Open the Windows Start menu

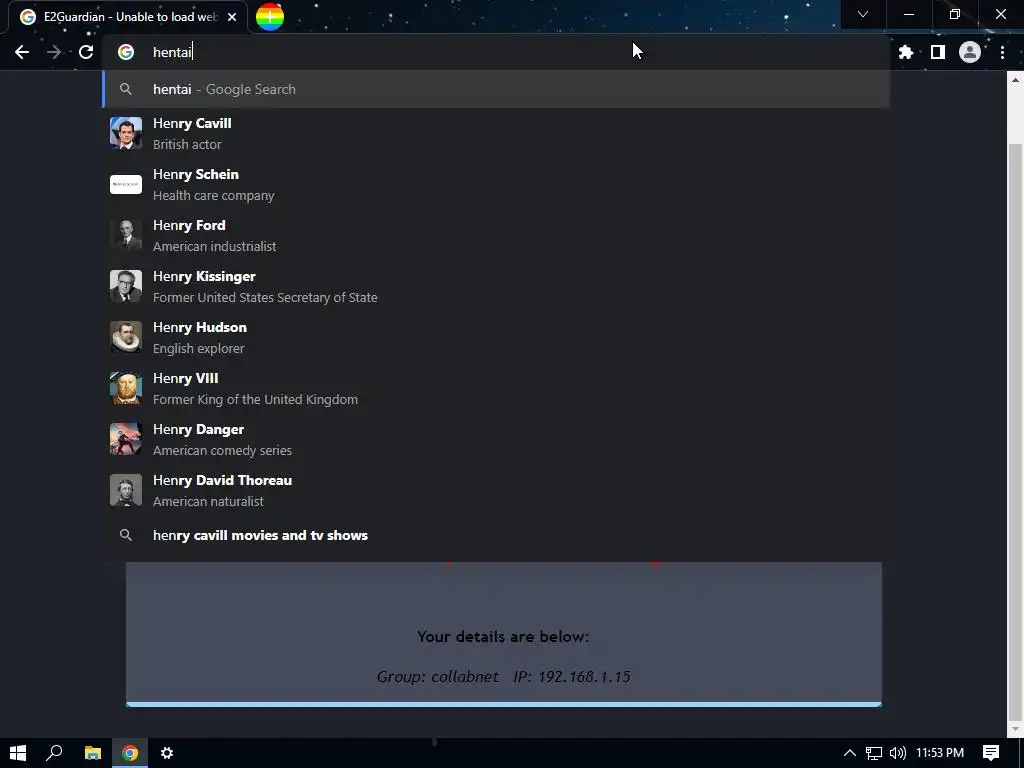[18, 753]
